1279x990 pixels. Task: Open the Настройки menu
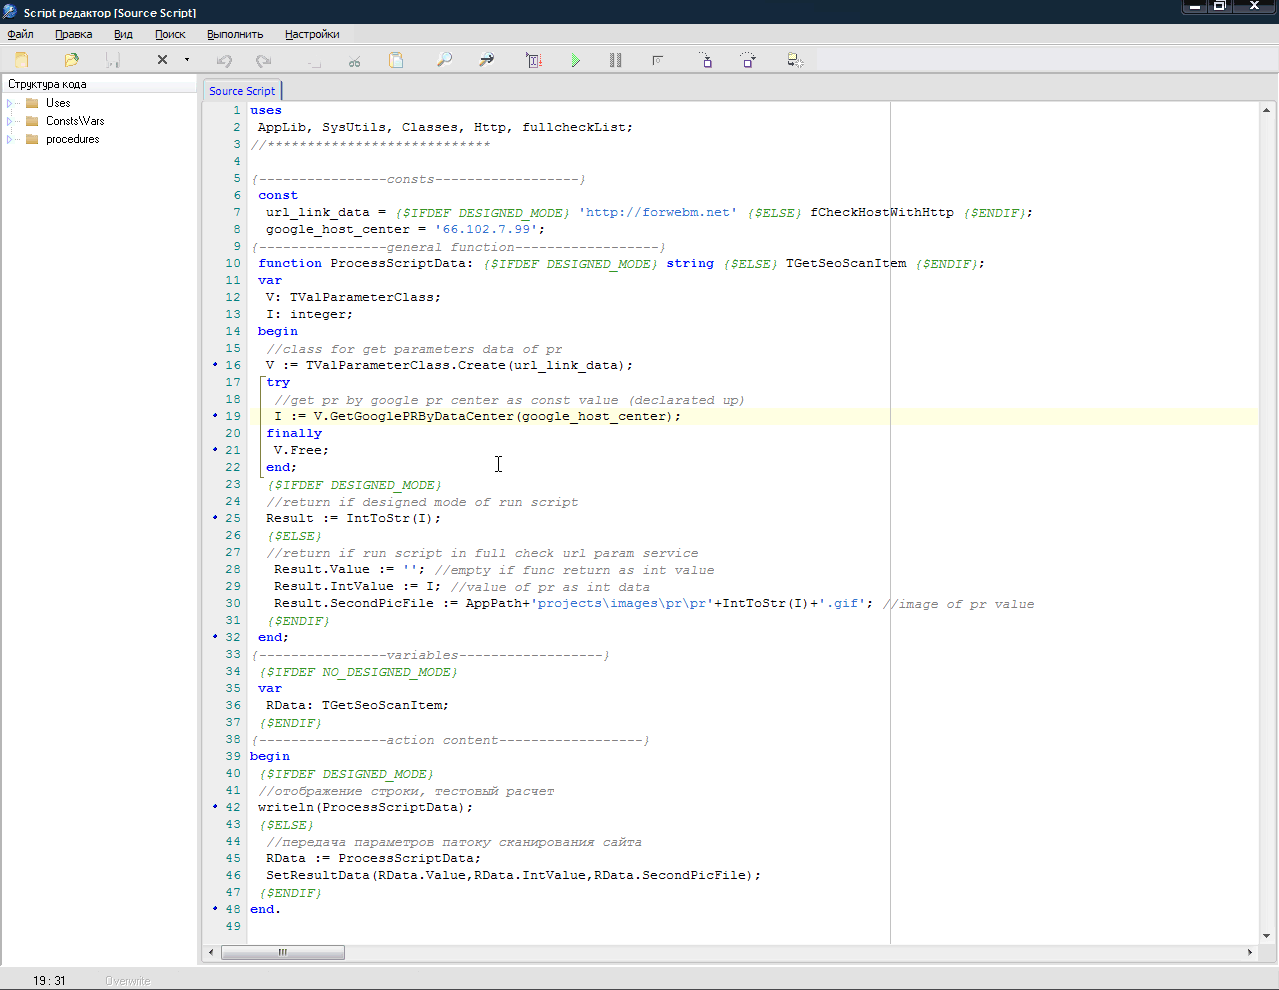[312, 34]
